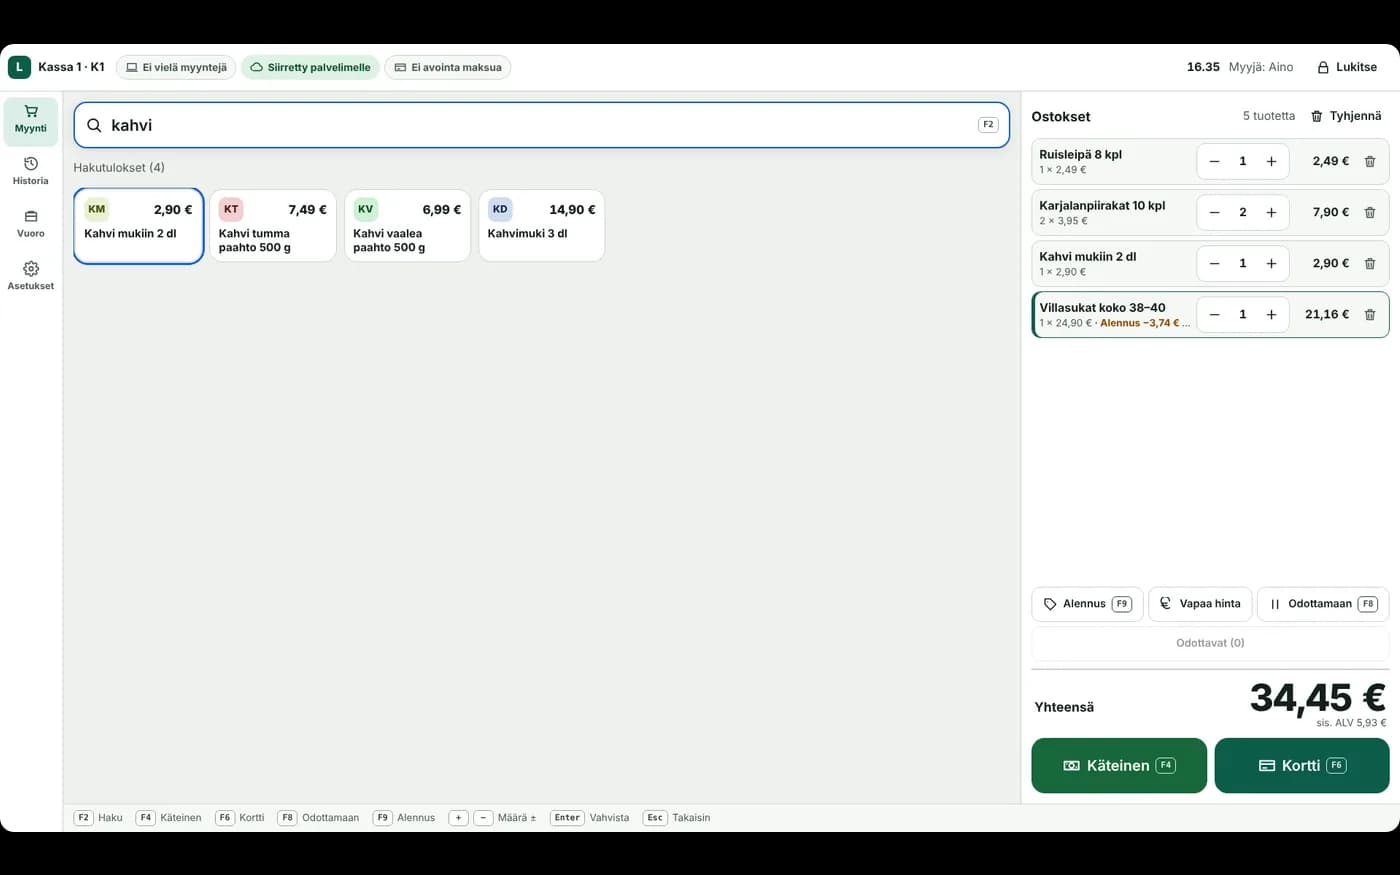Select Kahvi tumma paahto 500 g

point(273,226)
